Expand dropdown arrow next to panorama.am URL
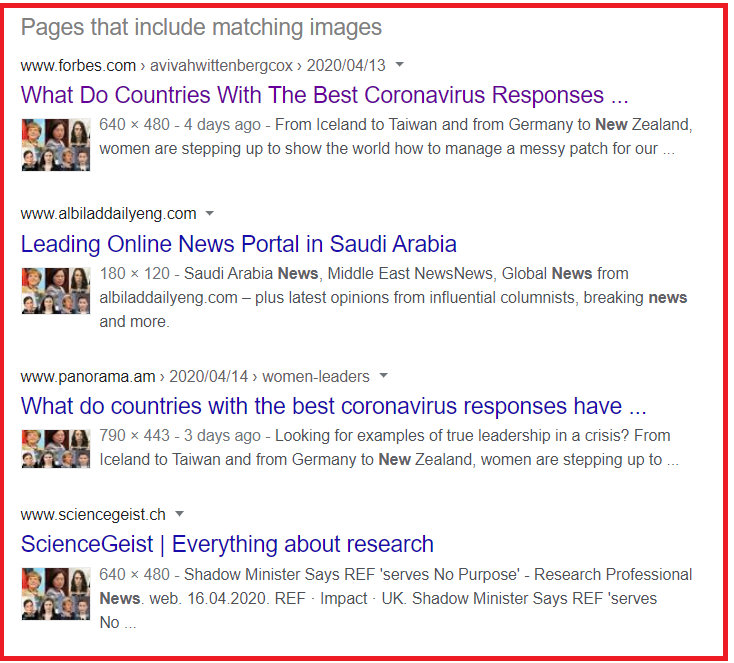Viewport: 734px width, 663px height. [x=383, y=376]
